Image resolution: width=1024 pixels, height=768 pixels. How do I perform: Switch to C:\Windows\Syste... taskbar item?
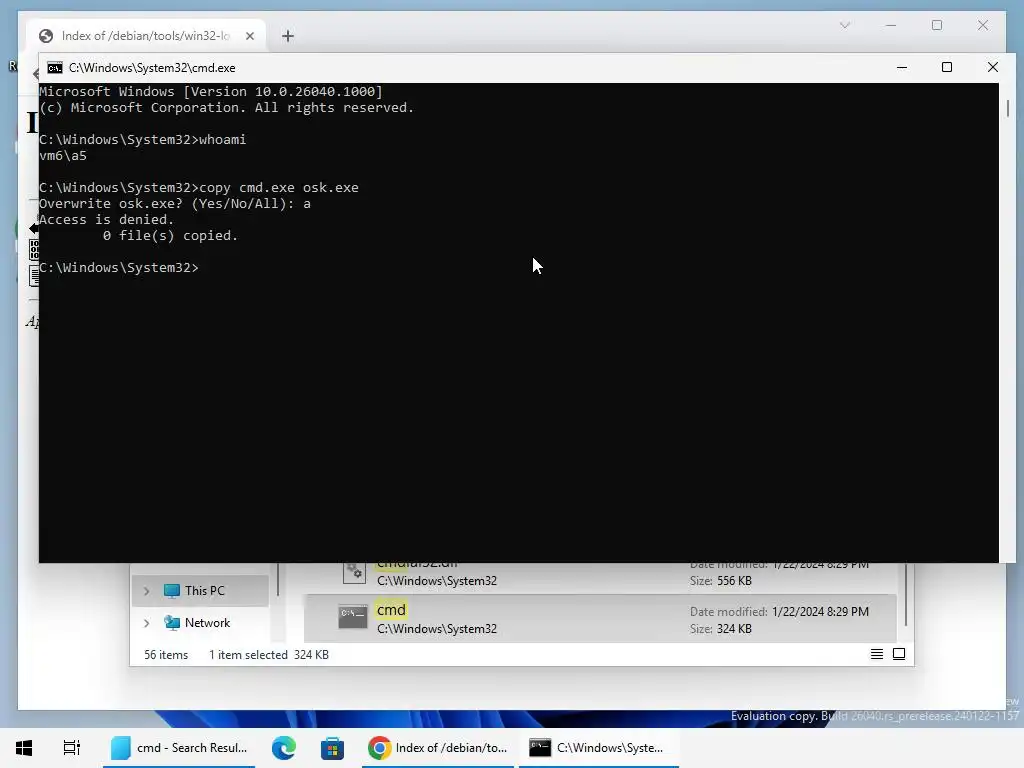click(598, 748)
